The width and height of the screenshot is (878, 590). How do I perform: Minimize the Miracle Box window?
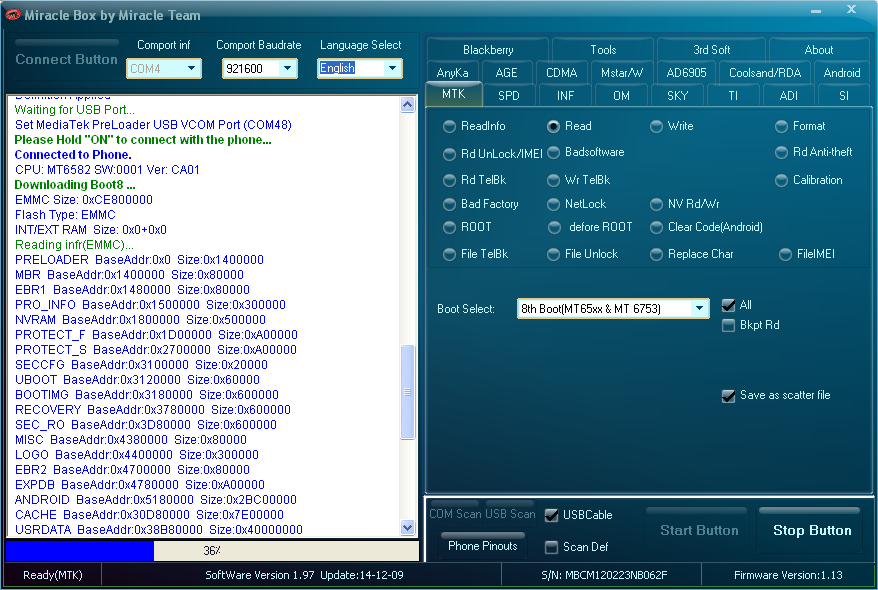[x=816, y=11]
